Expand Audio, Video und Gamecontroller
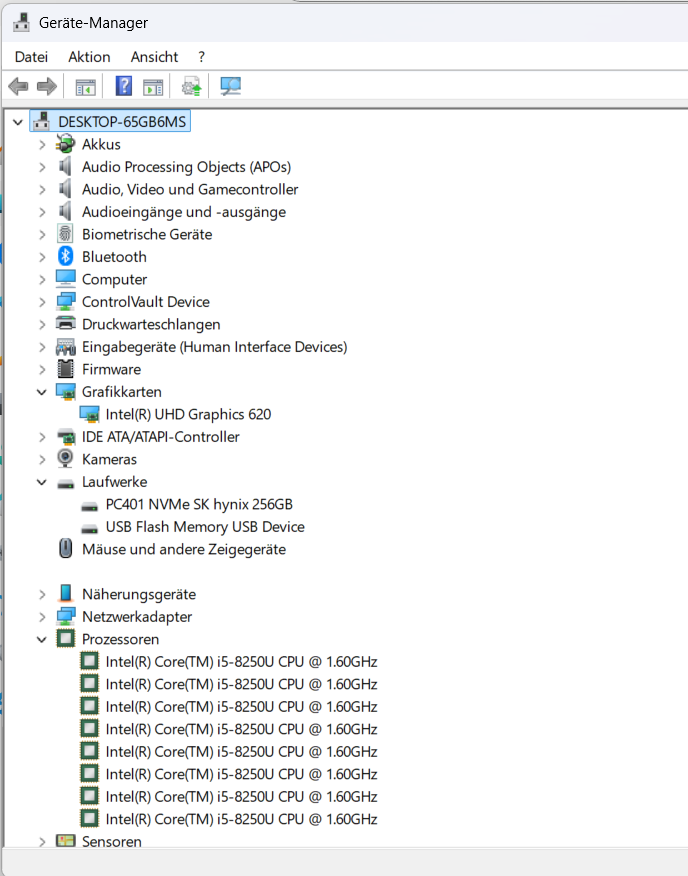The image size is (688, 876). [42, 189]
